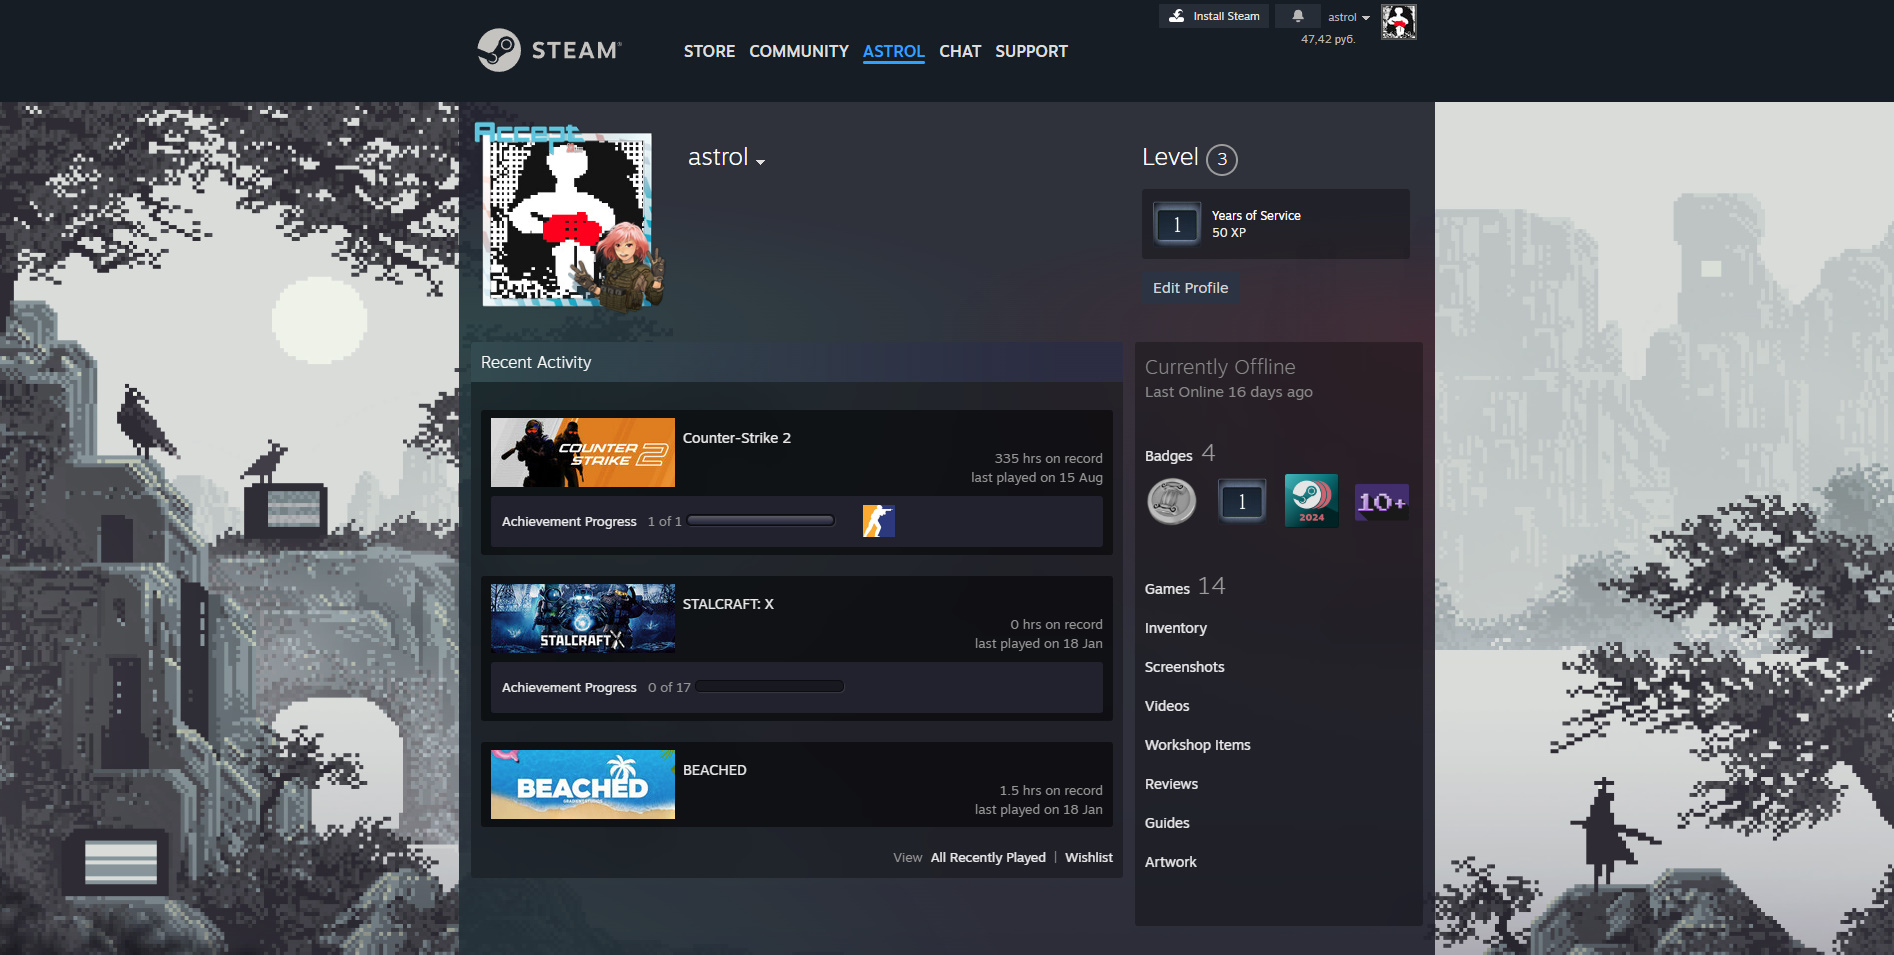Click the '335 hrs on record' text
Viewport: 1894px width, 955px height.
click(1049, 459)
